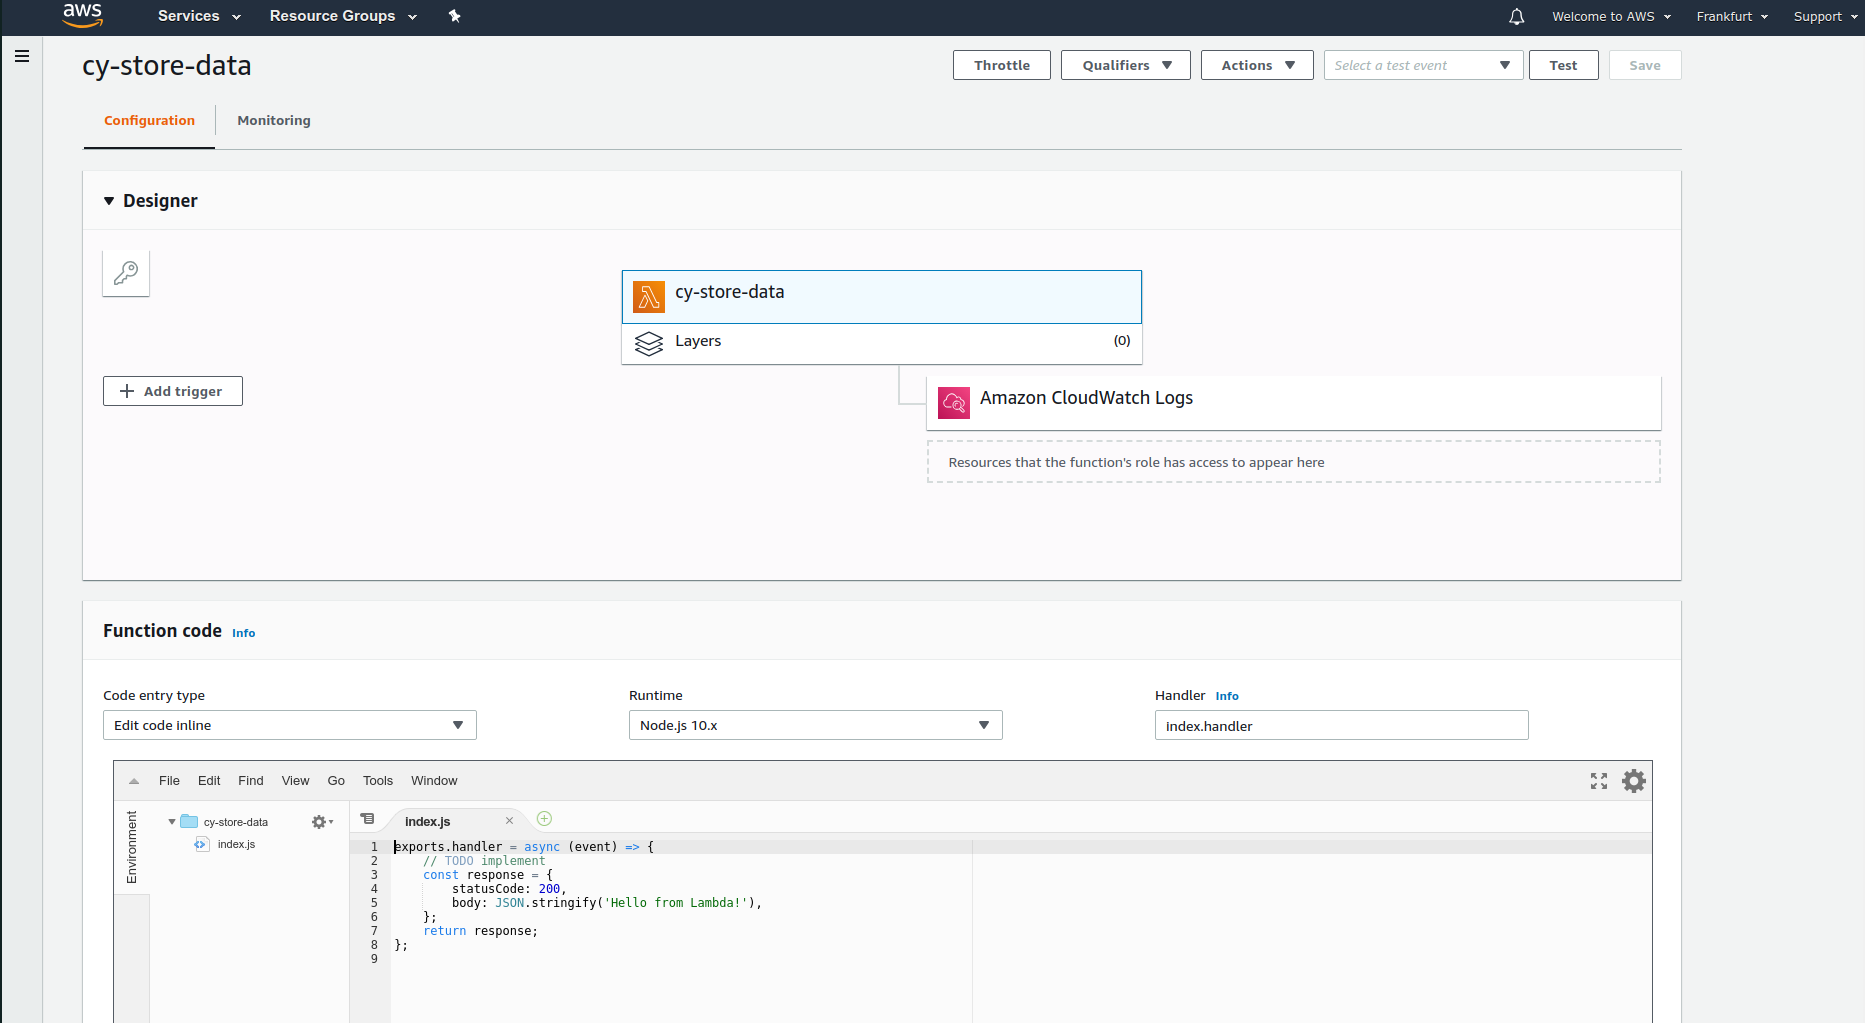Select Amazon CloudWatch Logs resource
This screenshot has height=1023, width=1865.
1294,403
